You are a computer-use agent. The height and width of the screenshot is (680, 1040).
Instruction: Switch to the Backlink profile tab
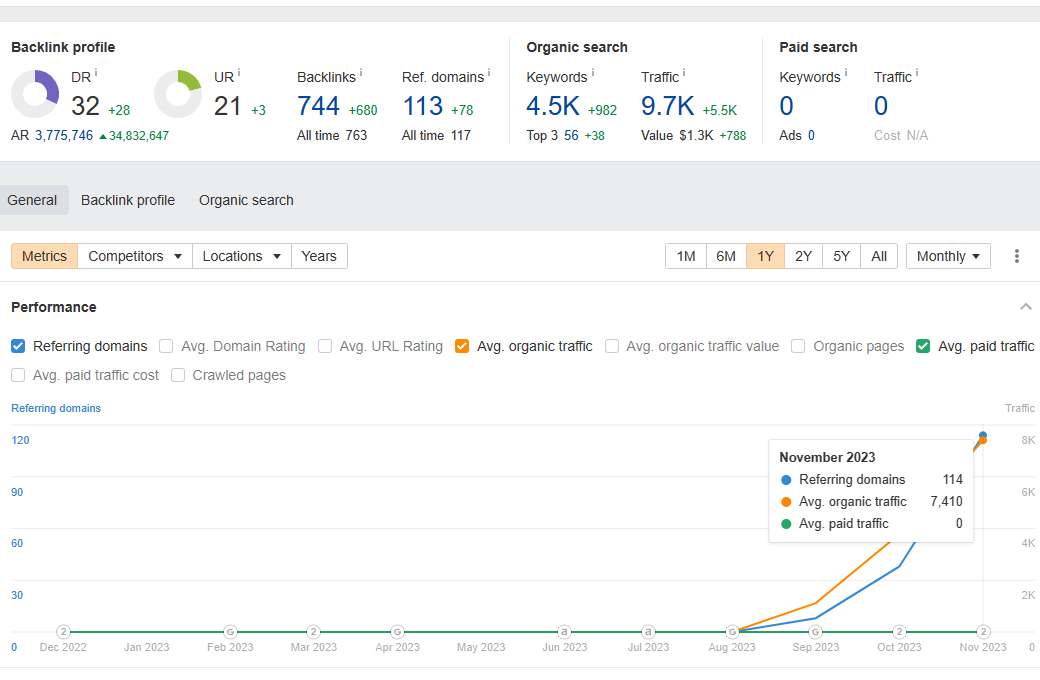(128, 200)
